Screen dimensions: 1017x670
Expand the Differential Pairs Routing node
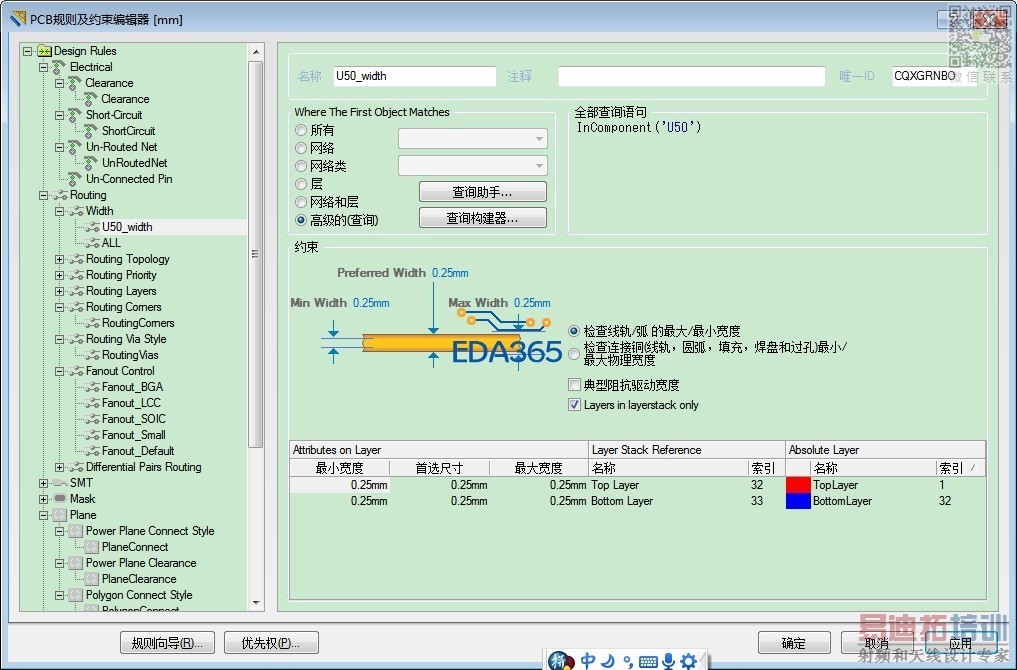point(60,467)
